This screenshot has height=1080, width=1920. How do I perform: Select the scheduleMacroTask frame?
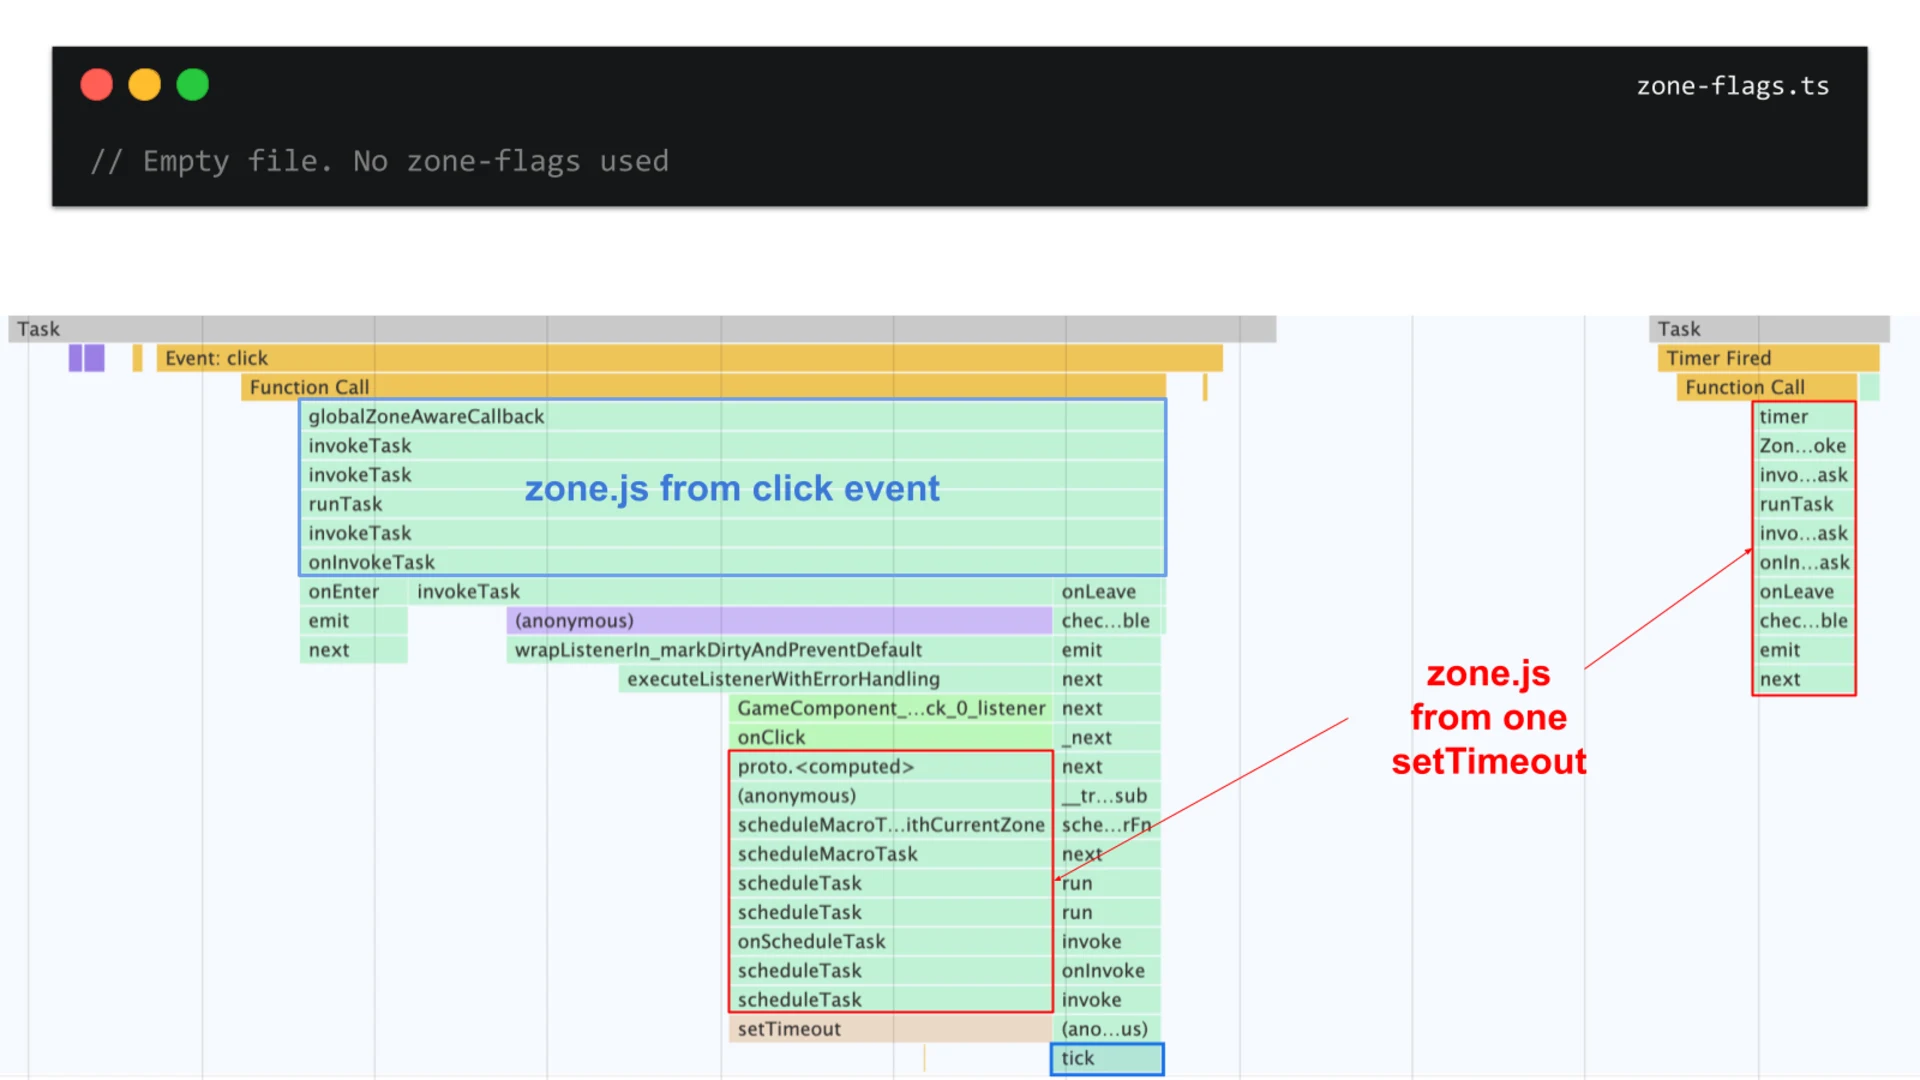click(827, 854)
